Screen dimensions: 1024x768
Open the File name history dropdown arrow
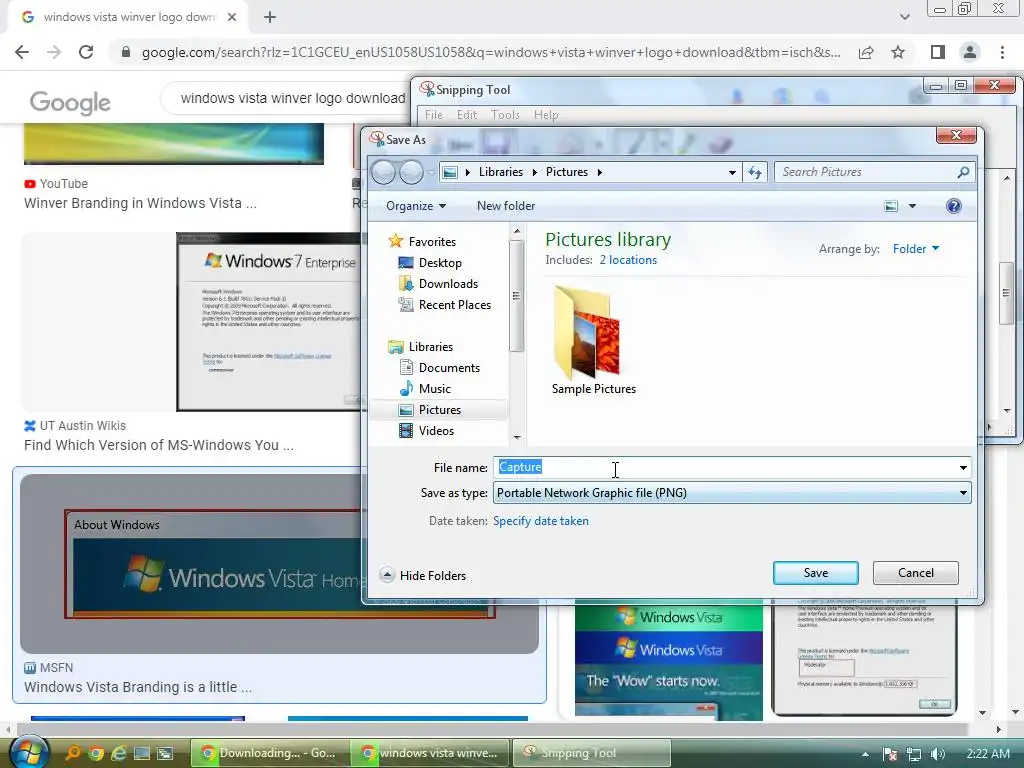tap(963, 468)
